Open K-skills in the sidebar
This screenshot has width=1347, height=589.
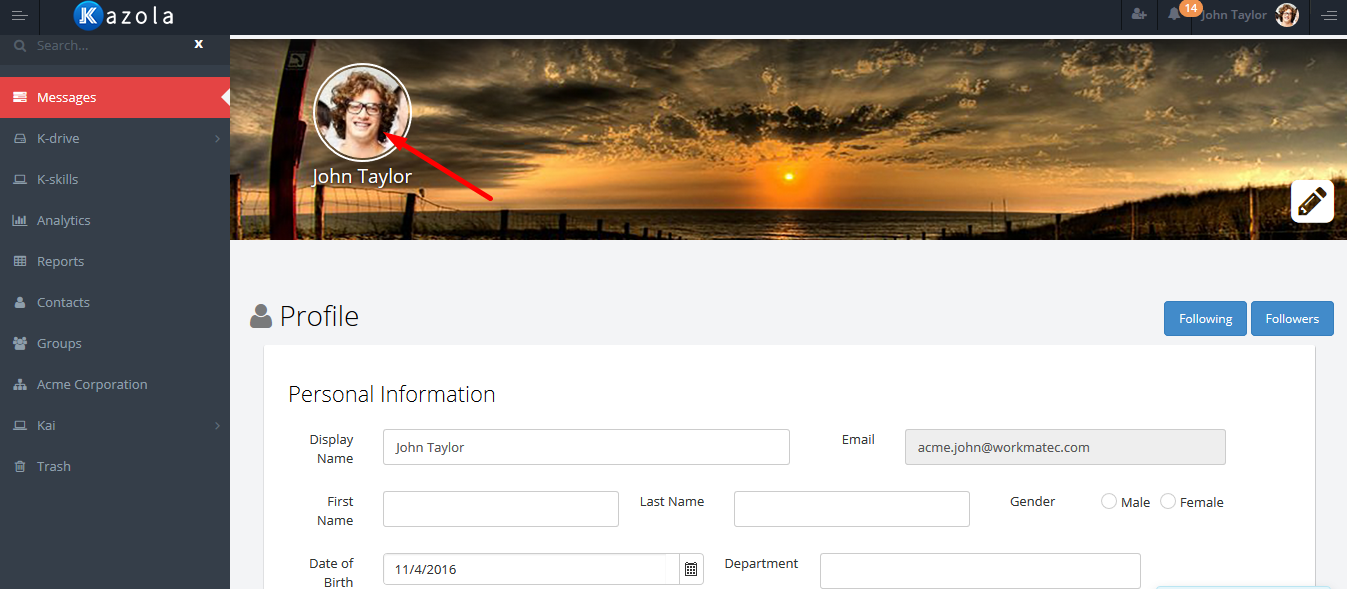coord(115,179)
